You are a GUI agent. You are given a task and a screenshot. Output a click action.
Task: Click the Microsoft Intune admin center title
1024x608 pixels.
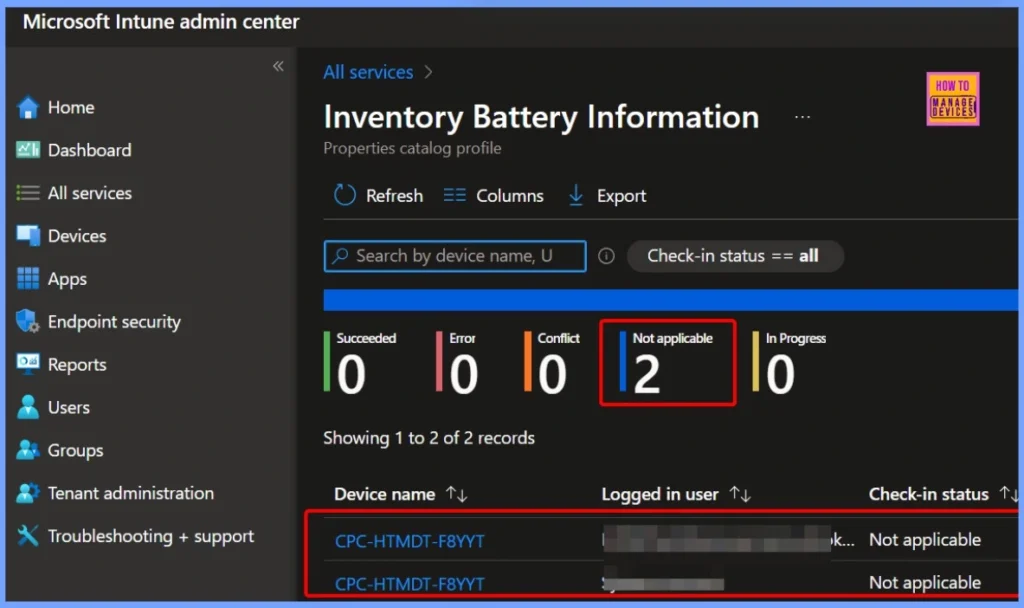pos(161,22)
